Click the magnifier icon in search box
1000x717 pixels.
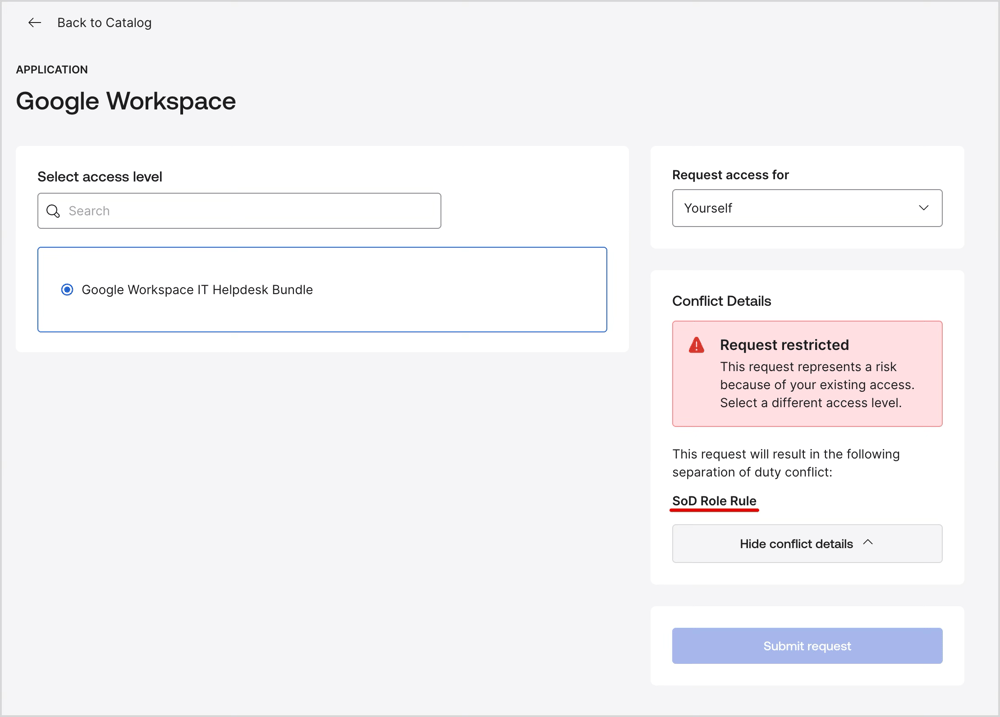(x=53, y=211)
